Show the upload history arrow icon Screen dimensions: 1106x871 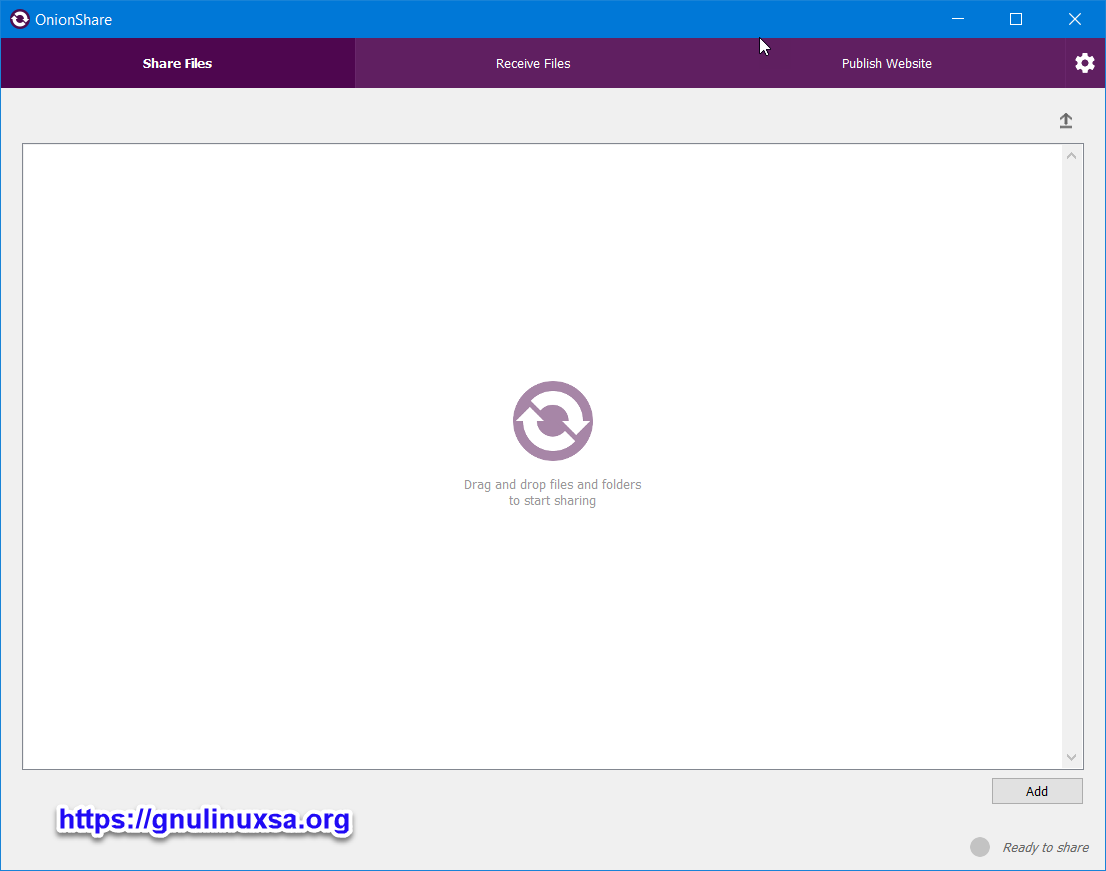pos(1066,121)
